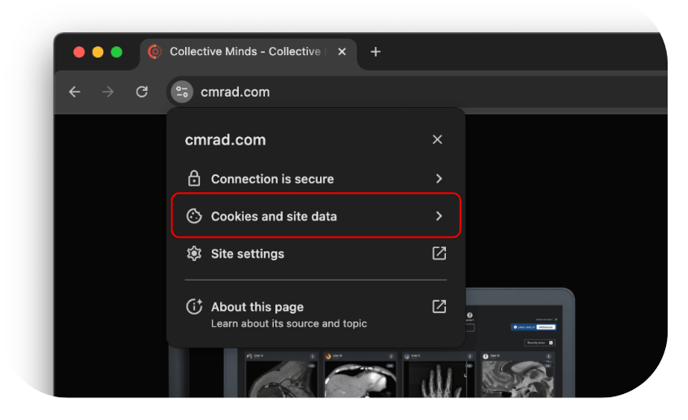Image resolution: width=688 pixels, height=420 pixels.
Task: Click the About this page external link icon
Action: tap(439, 306)
